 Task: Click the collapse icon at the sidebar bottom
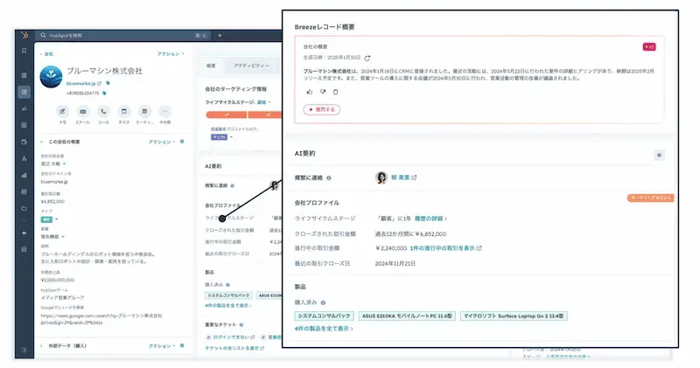pyautogui.click(x=24, y=350)
